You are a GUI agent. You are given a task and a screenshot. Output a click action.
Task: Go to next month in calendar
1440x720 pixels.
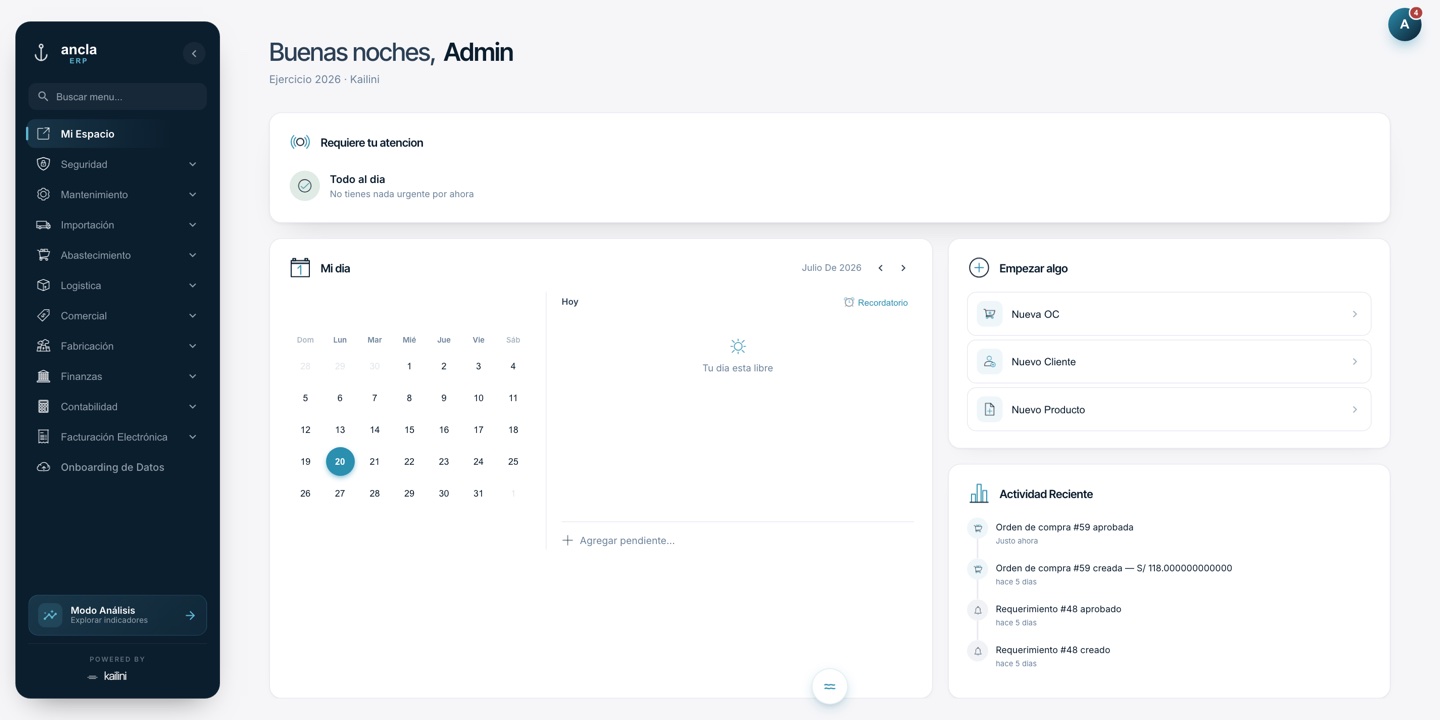[903, 268]
